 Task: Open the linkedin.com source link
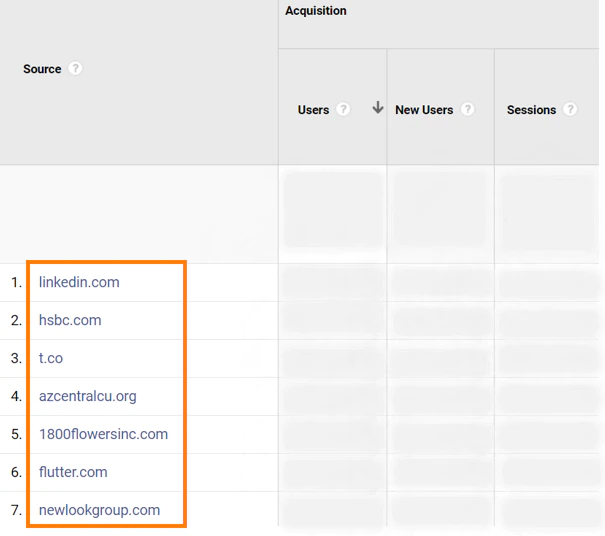79,282
